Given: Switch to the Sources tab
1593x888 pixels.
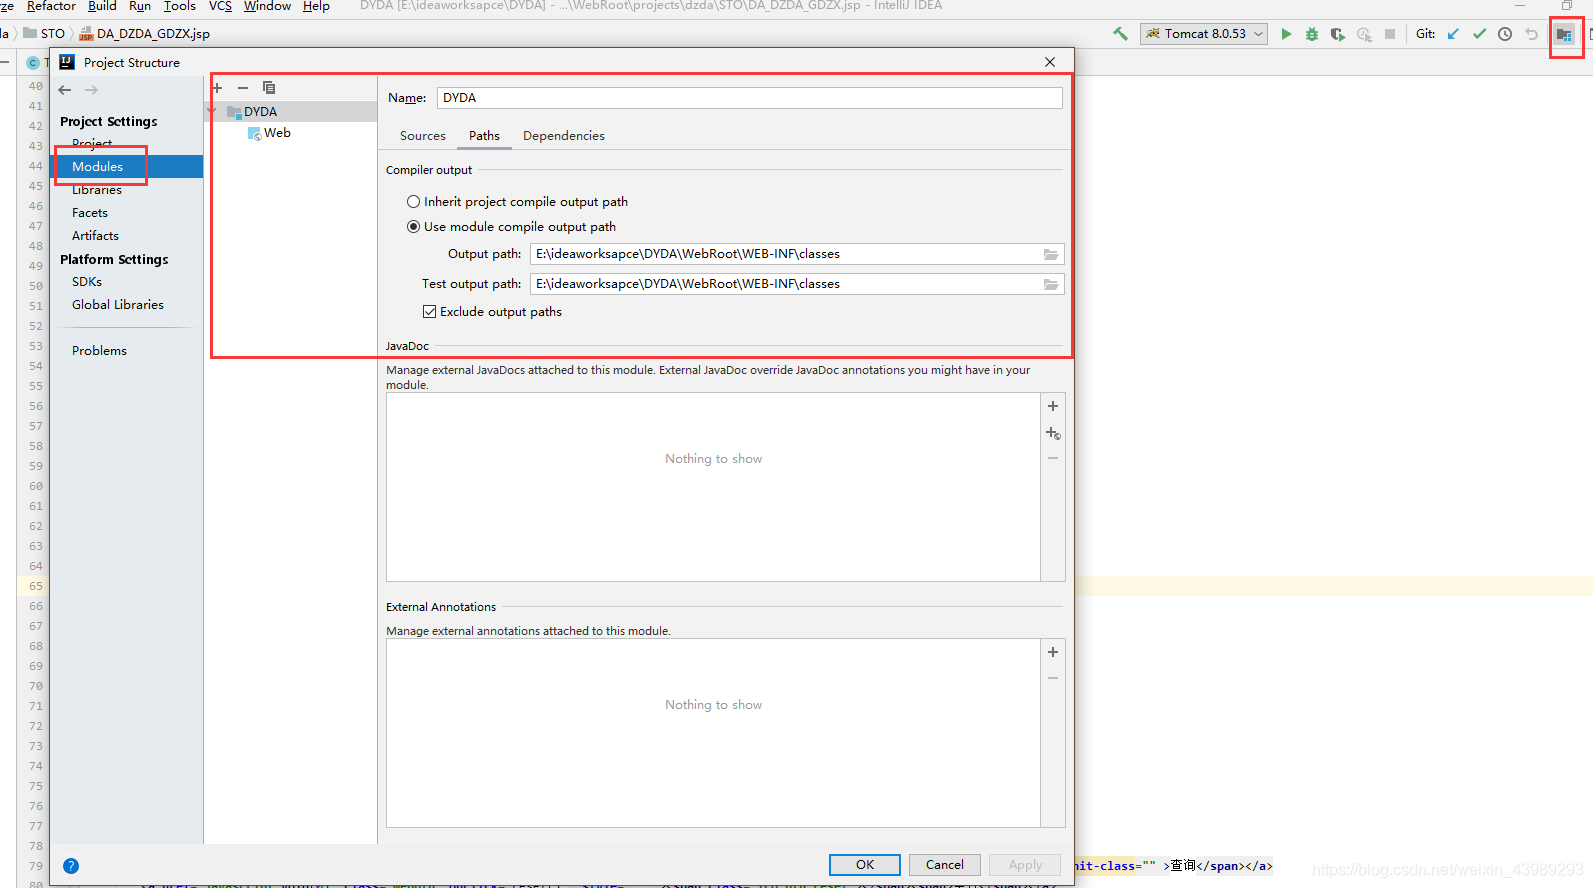Looking at the screenshot, I should pyautogui.click(x=423, y=136).
